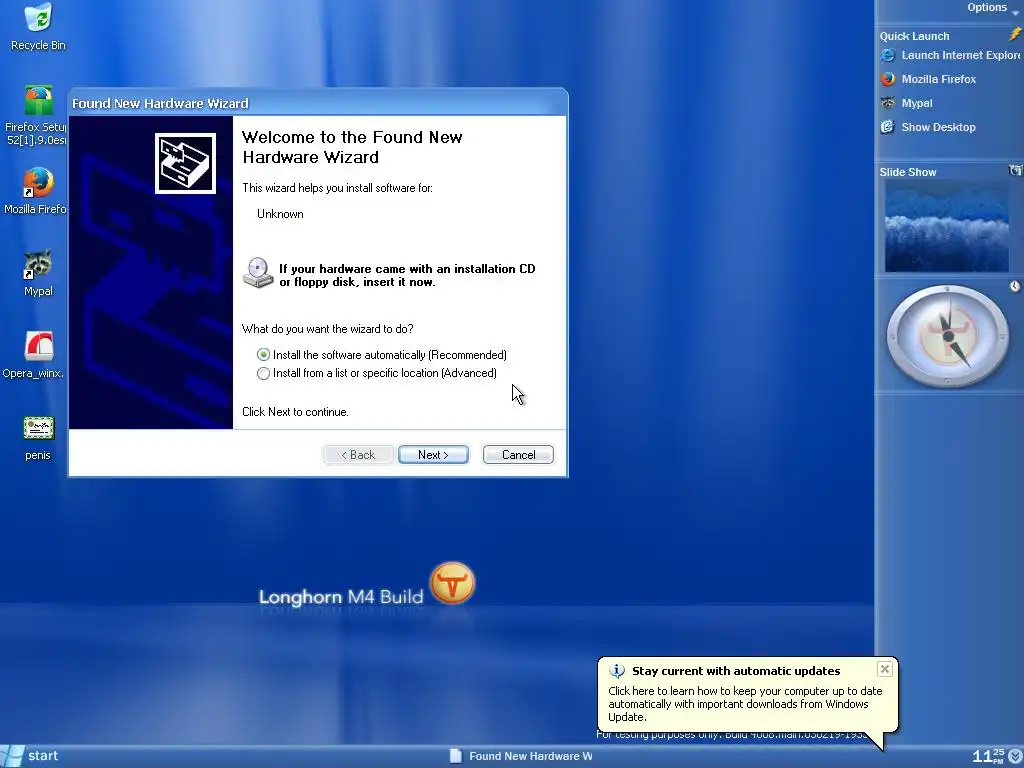Click Found New Hardware taskbar button
The width and height of the screenshot is (1024, 768).
521,756
